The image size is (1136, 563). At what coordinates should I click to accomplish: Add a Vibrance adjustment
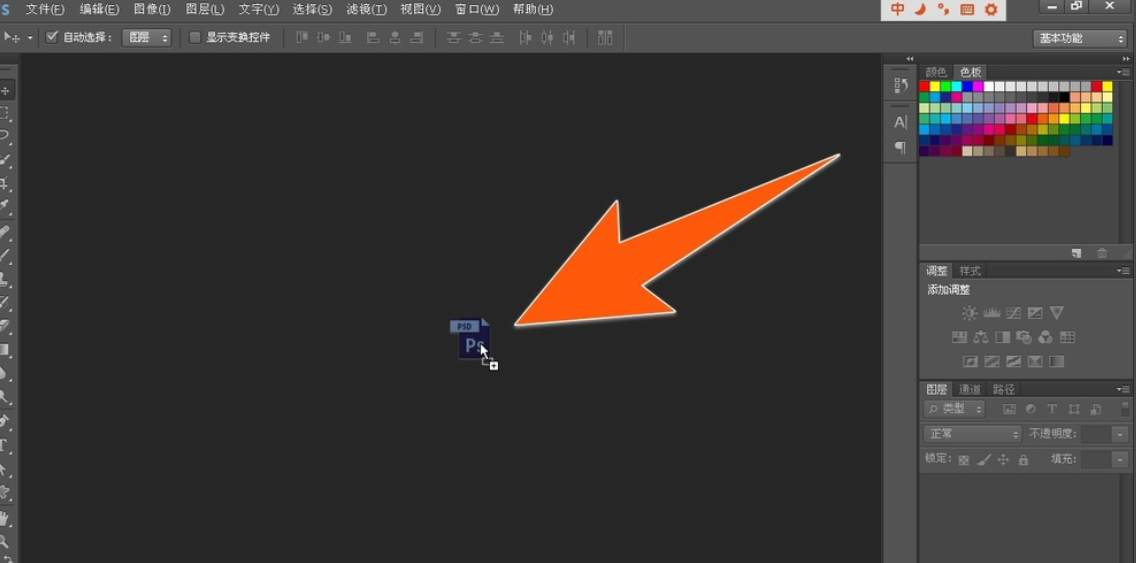tap(1056, 313)
